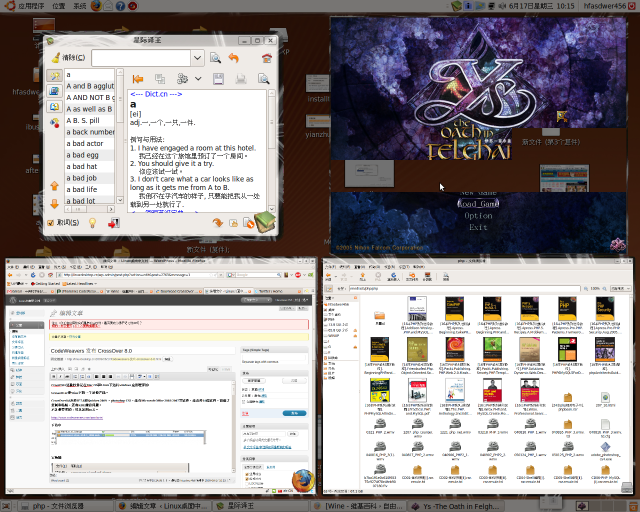Open the Applications menu in the top panel
This screenshot has height=512, width=640.
[x=31, y=6]
